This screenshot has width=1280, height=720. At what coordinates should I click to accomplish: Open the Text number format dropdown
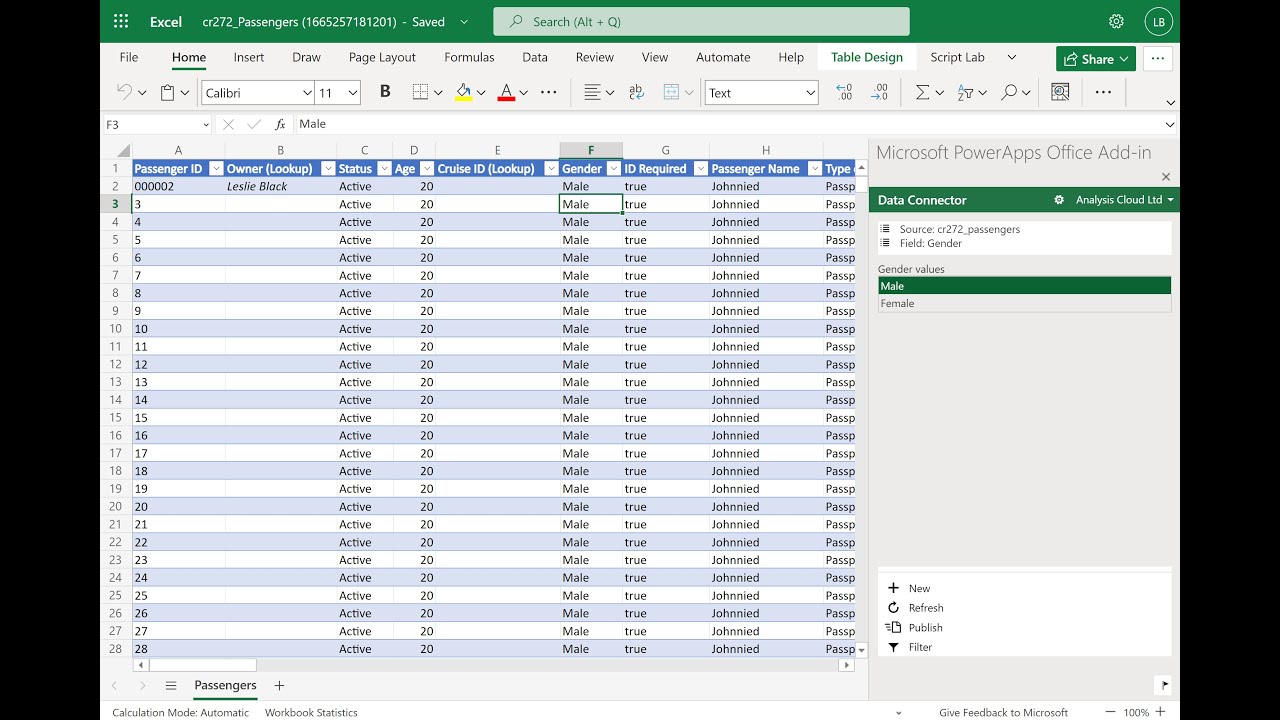tap(811, 93)
